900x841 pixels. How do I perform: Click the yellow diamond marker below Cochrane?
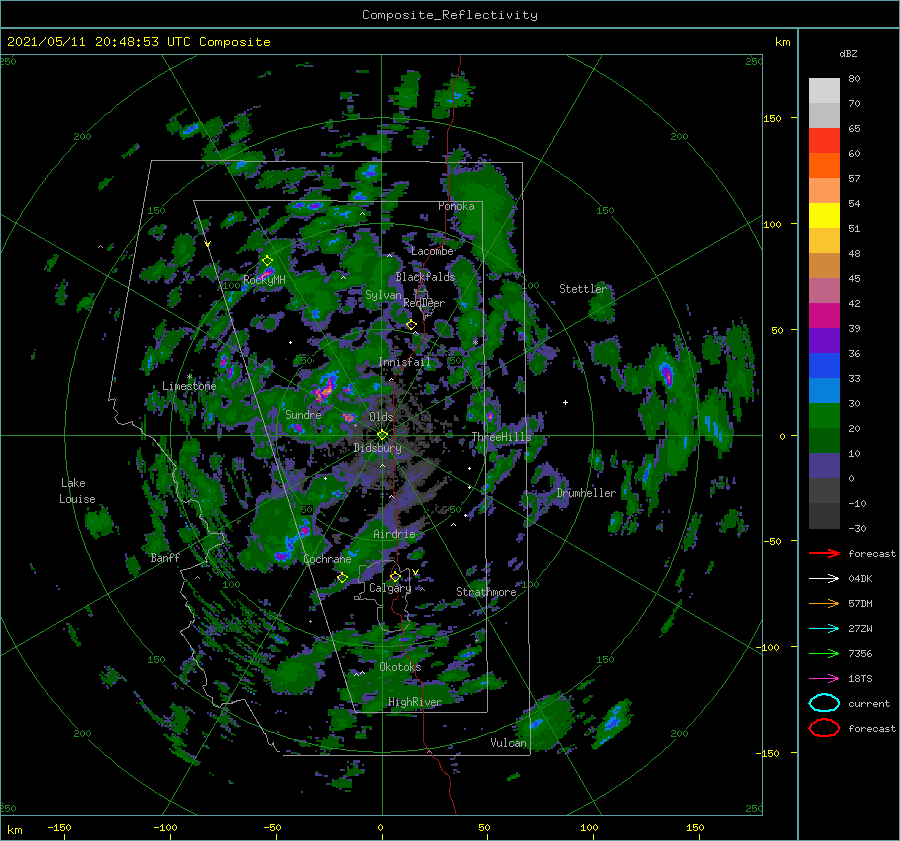342,577
